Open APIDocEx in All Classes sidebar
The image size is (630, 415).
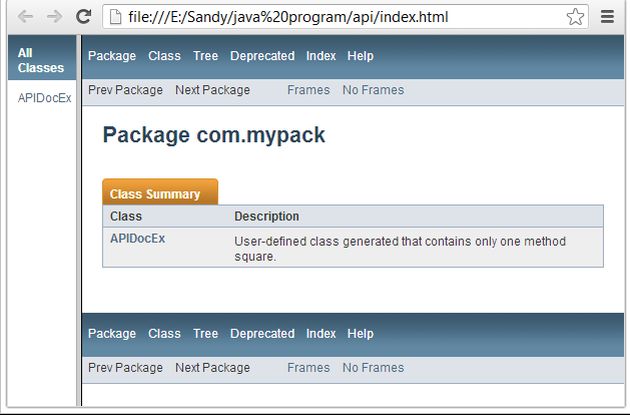(44, 98)
